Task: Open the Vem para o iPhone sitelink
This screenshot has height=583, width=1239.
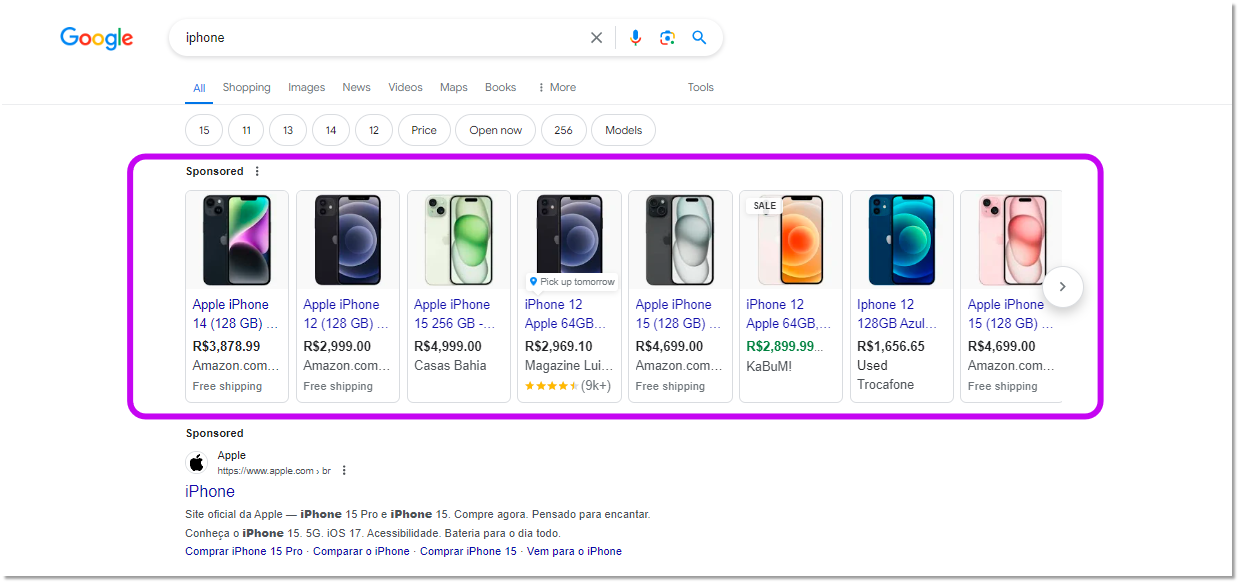Action: [574, 551]
